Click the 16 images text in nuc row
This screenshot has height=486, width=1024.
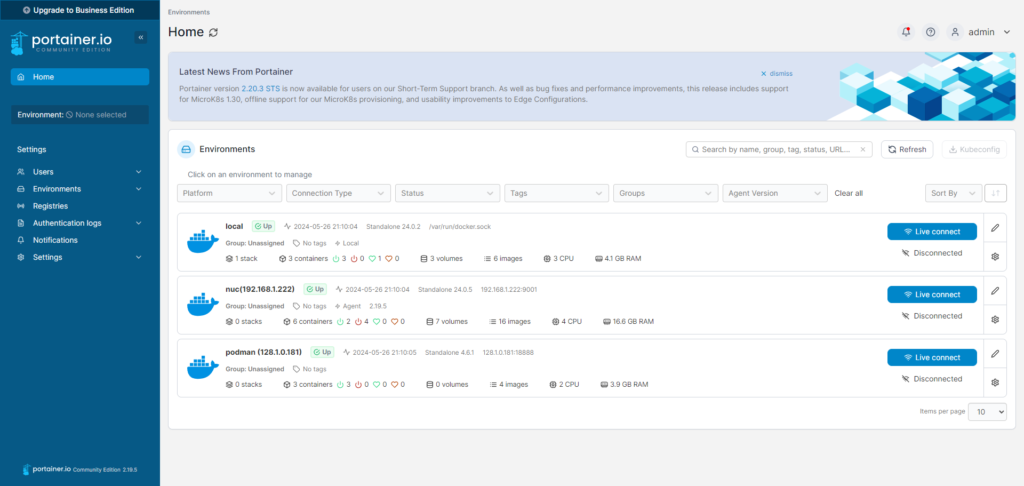click(515, 321)
